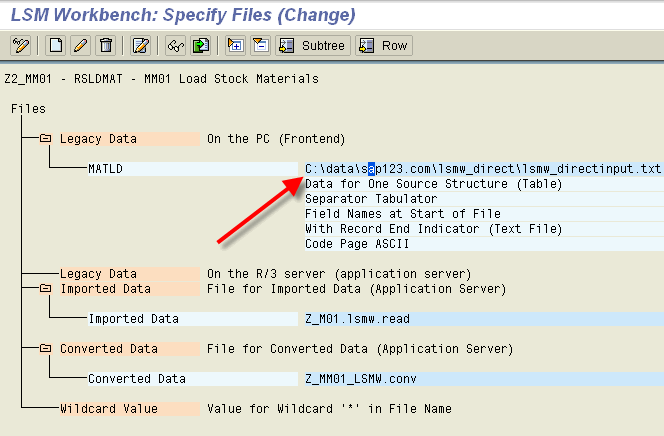The height and width of the screenshot is (436, 664).
Task: Click the pencil change entry icon
Action: click(81, 45)
